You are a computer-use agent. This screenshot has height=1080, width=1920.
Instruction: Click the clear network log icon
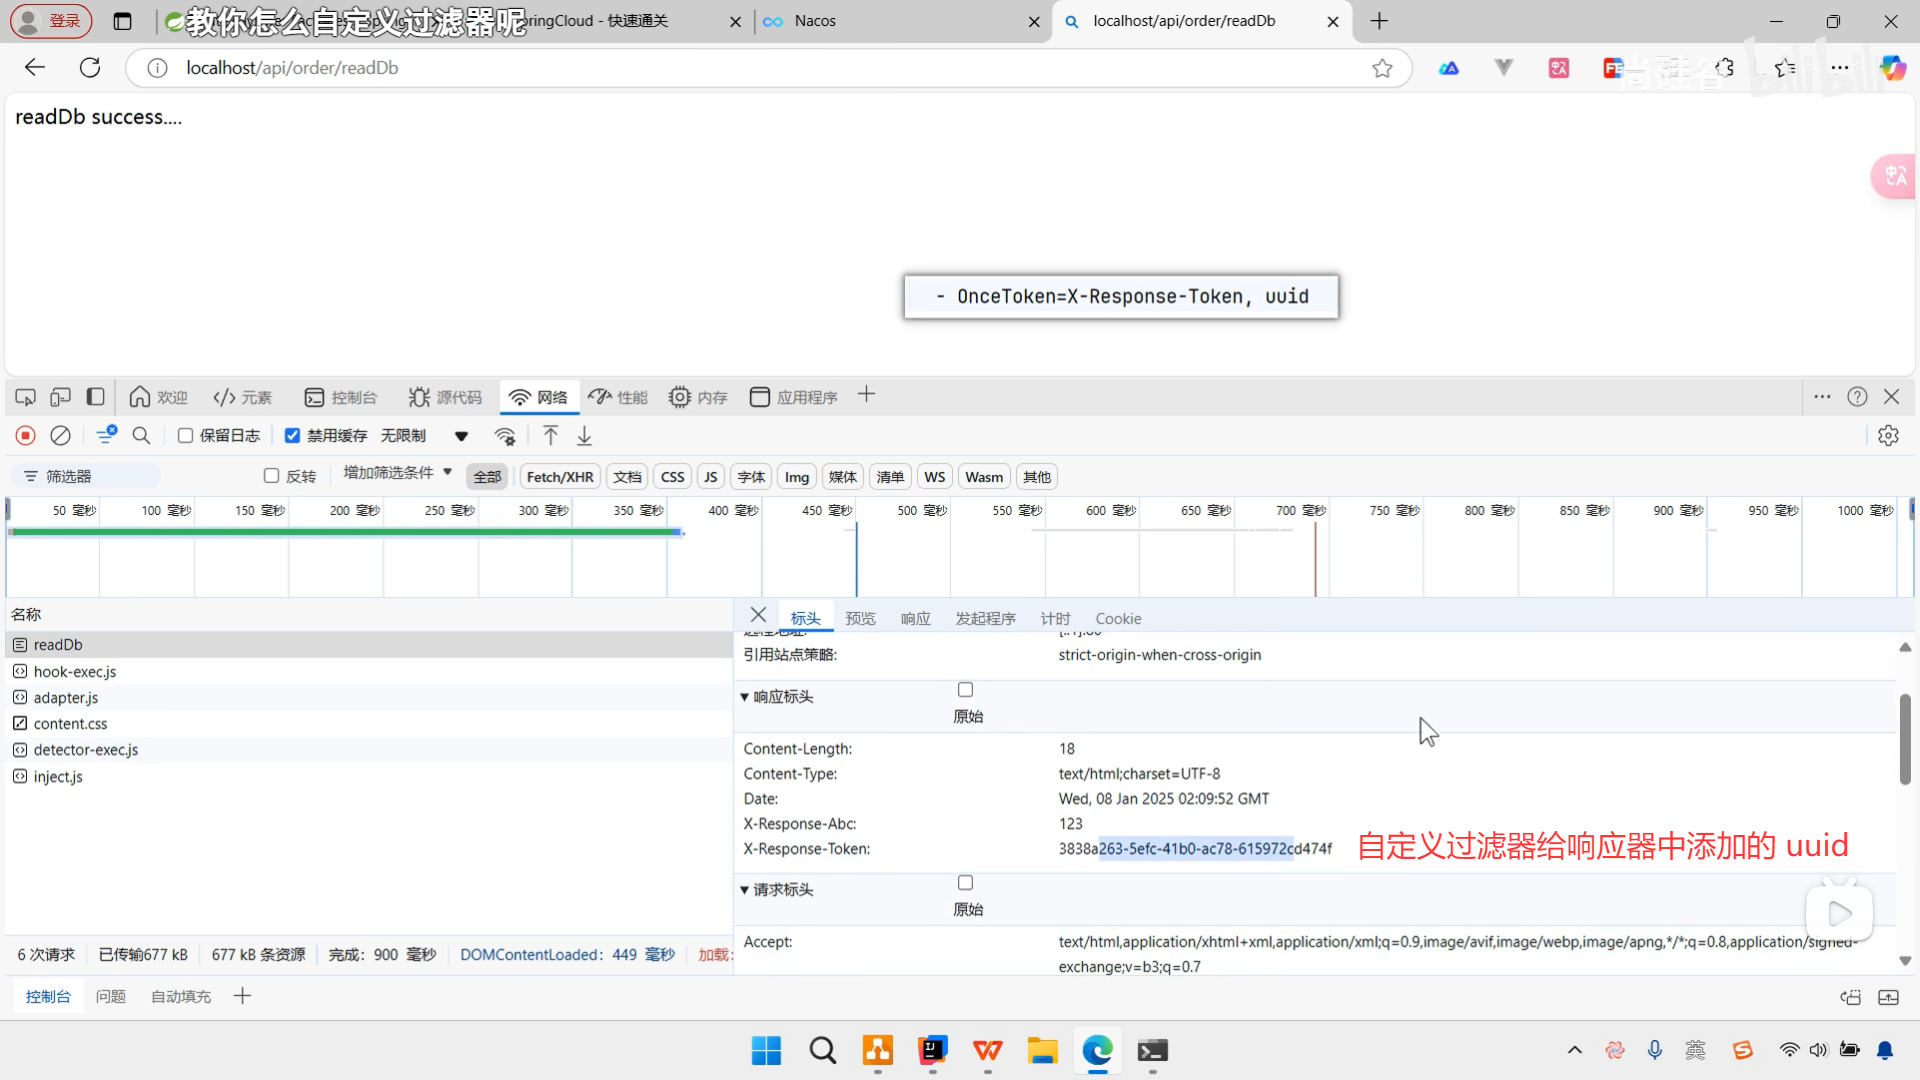pos(61,436)
